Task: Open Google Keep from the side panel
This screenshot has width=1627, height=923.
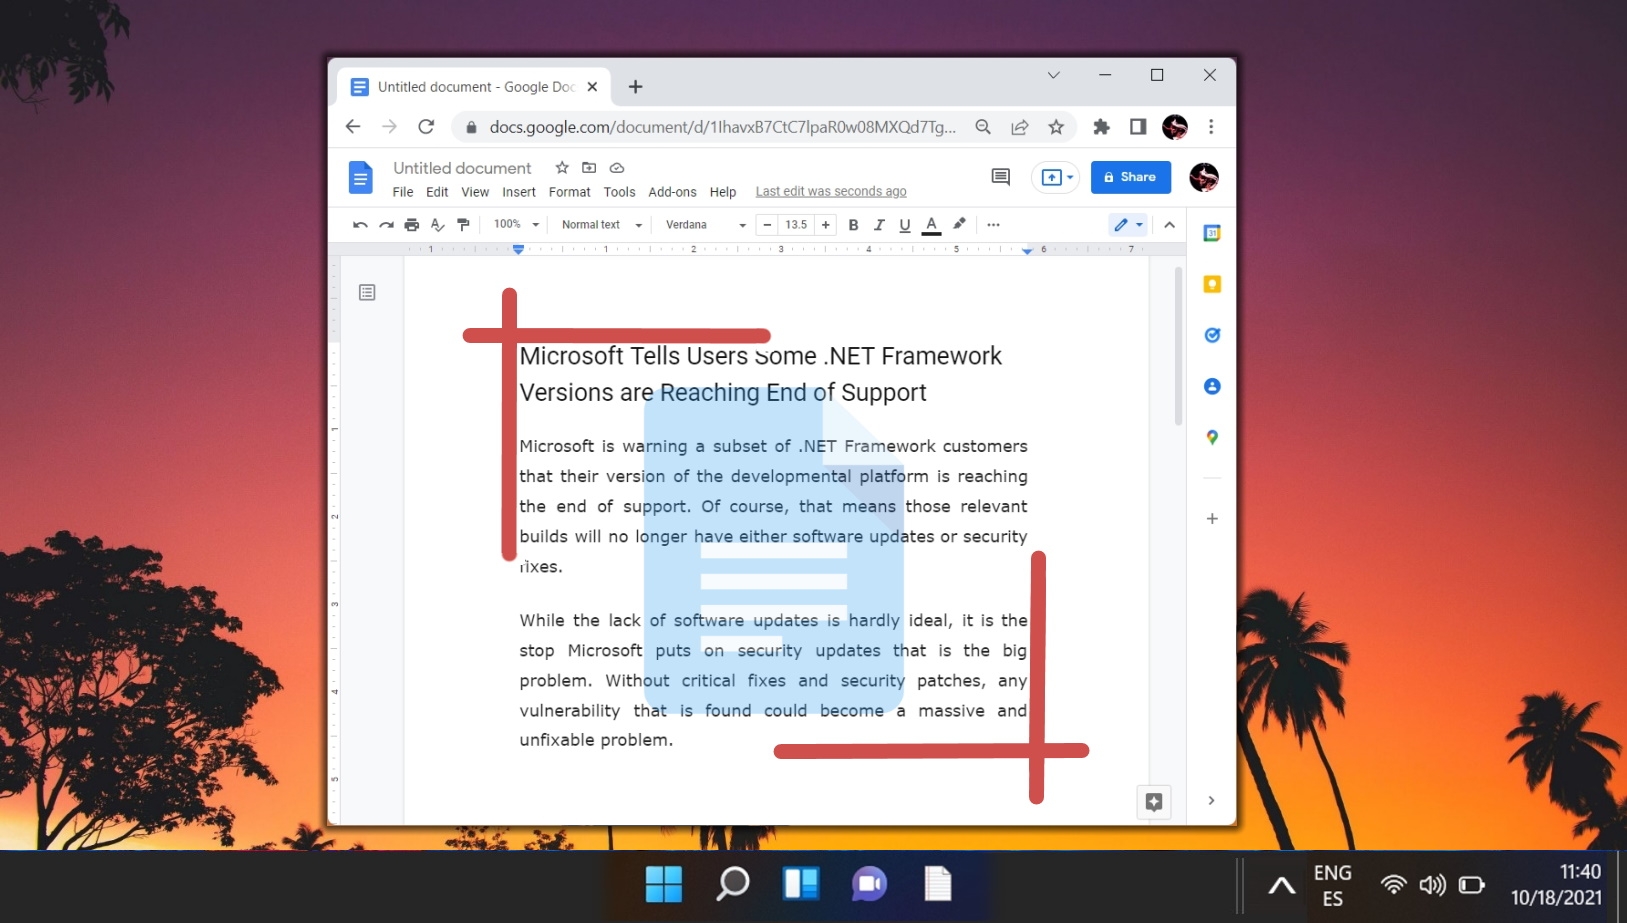Action: (1211, 284)
